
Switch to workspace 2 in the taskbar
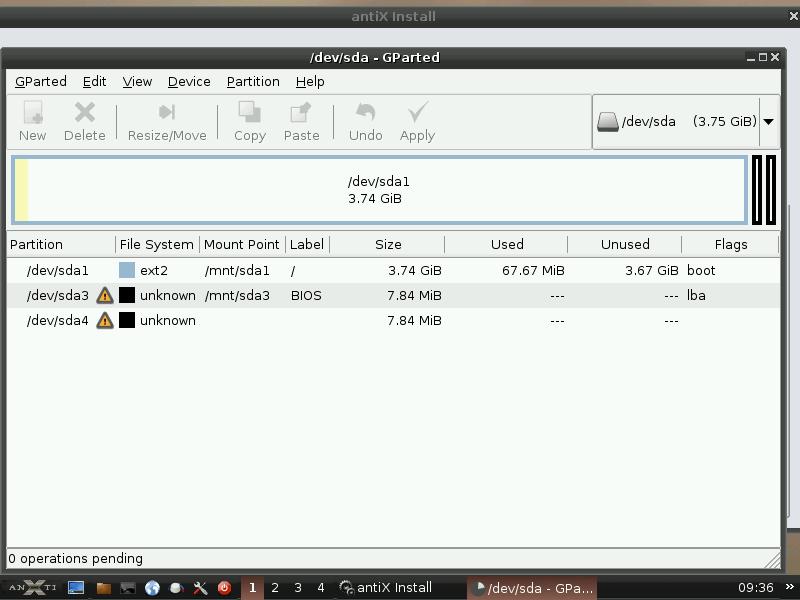[275, 588]
